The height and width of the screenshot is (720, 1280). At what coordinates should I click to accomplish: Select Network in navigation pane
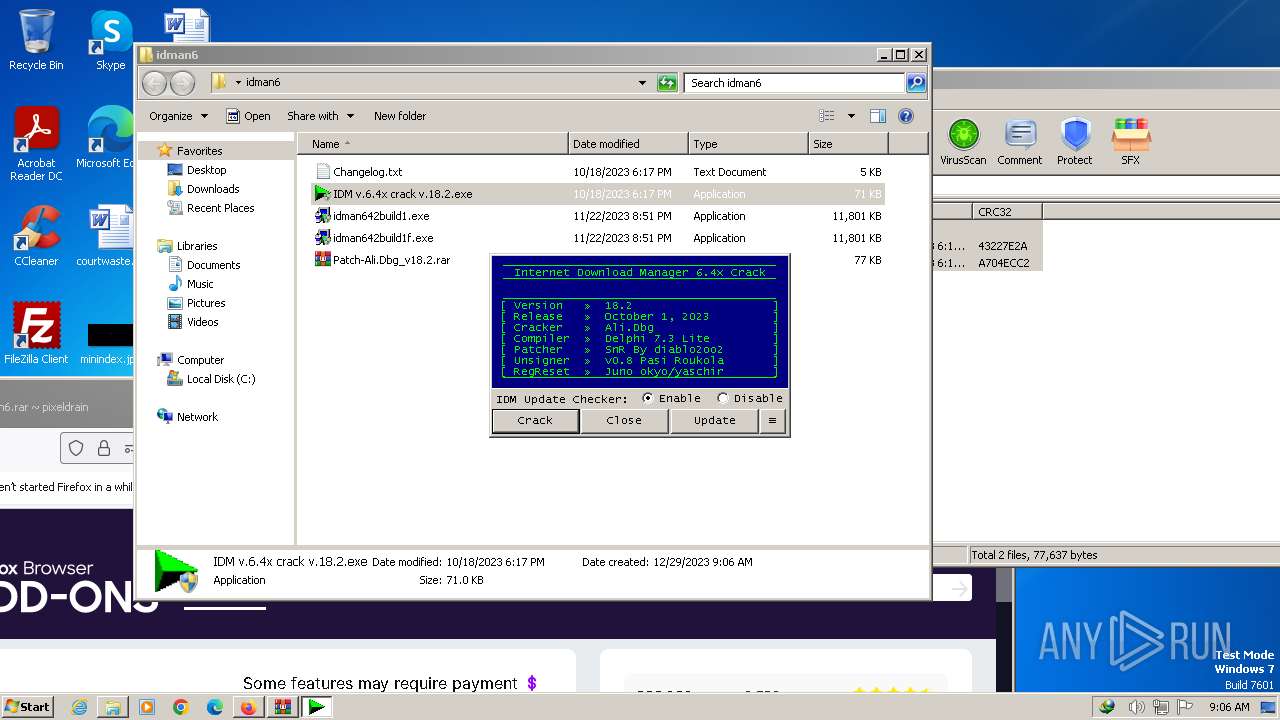197,417
